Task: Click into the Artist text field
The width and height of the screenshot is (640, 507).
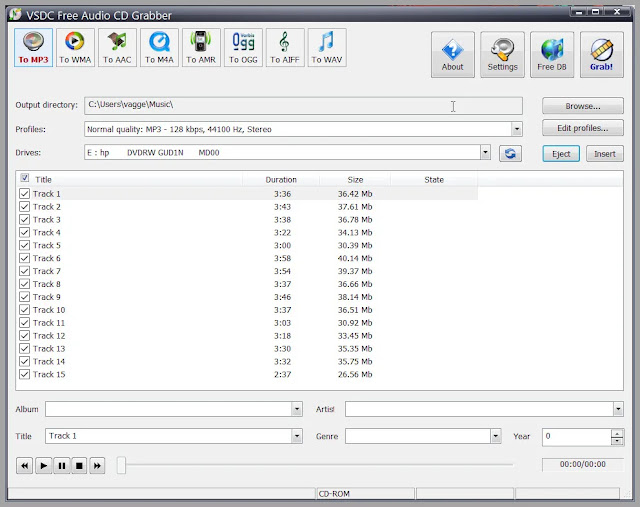Action: coord(479,409)
